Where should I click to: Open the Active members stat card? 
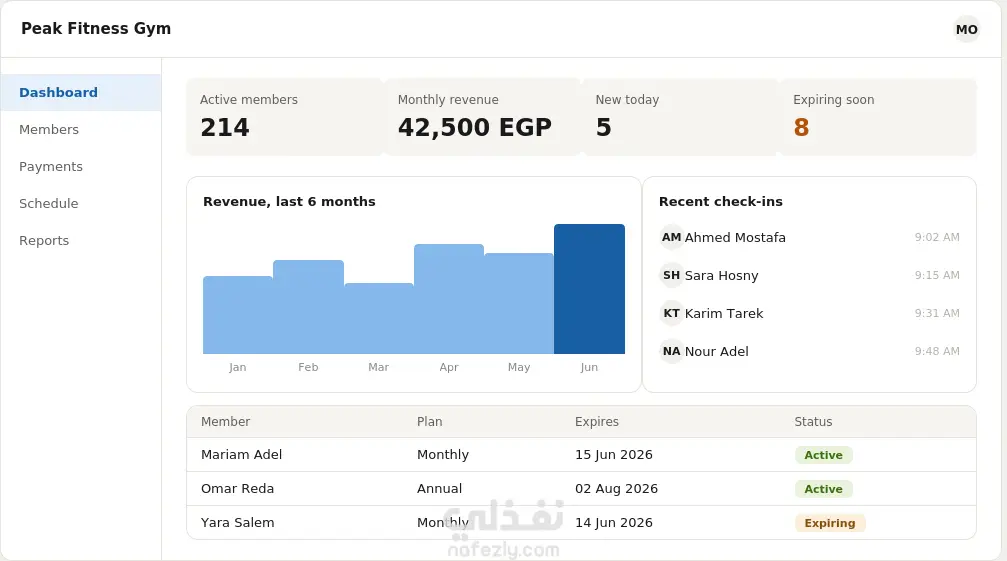point(285,117)
